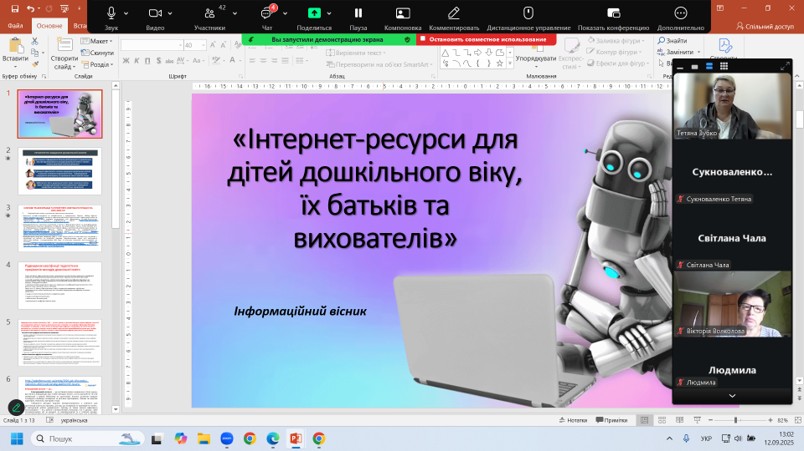Click Пауза to pause screen sharing

(x=358, y=14)
